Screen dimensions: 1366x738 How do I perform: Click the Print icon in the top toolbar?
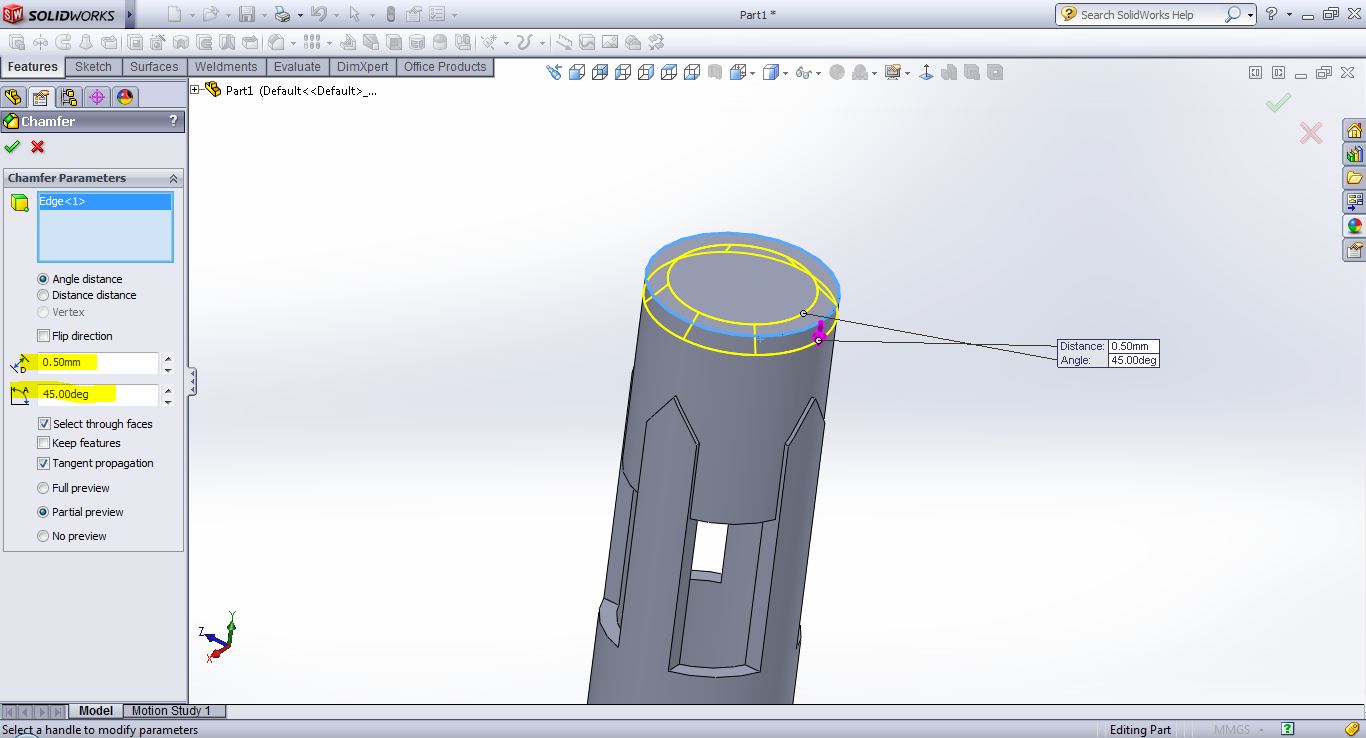point(282,14)
